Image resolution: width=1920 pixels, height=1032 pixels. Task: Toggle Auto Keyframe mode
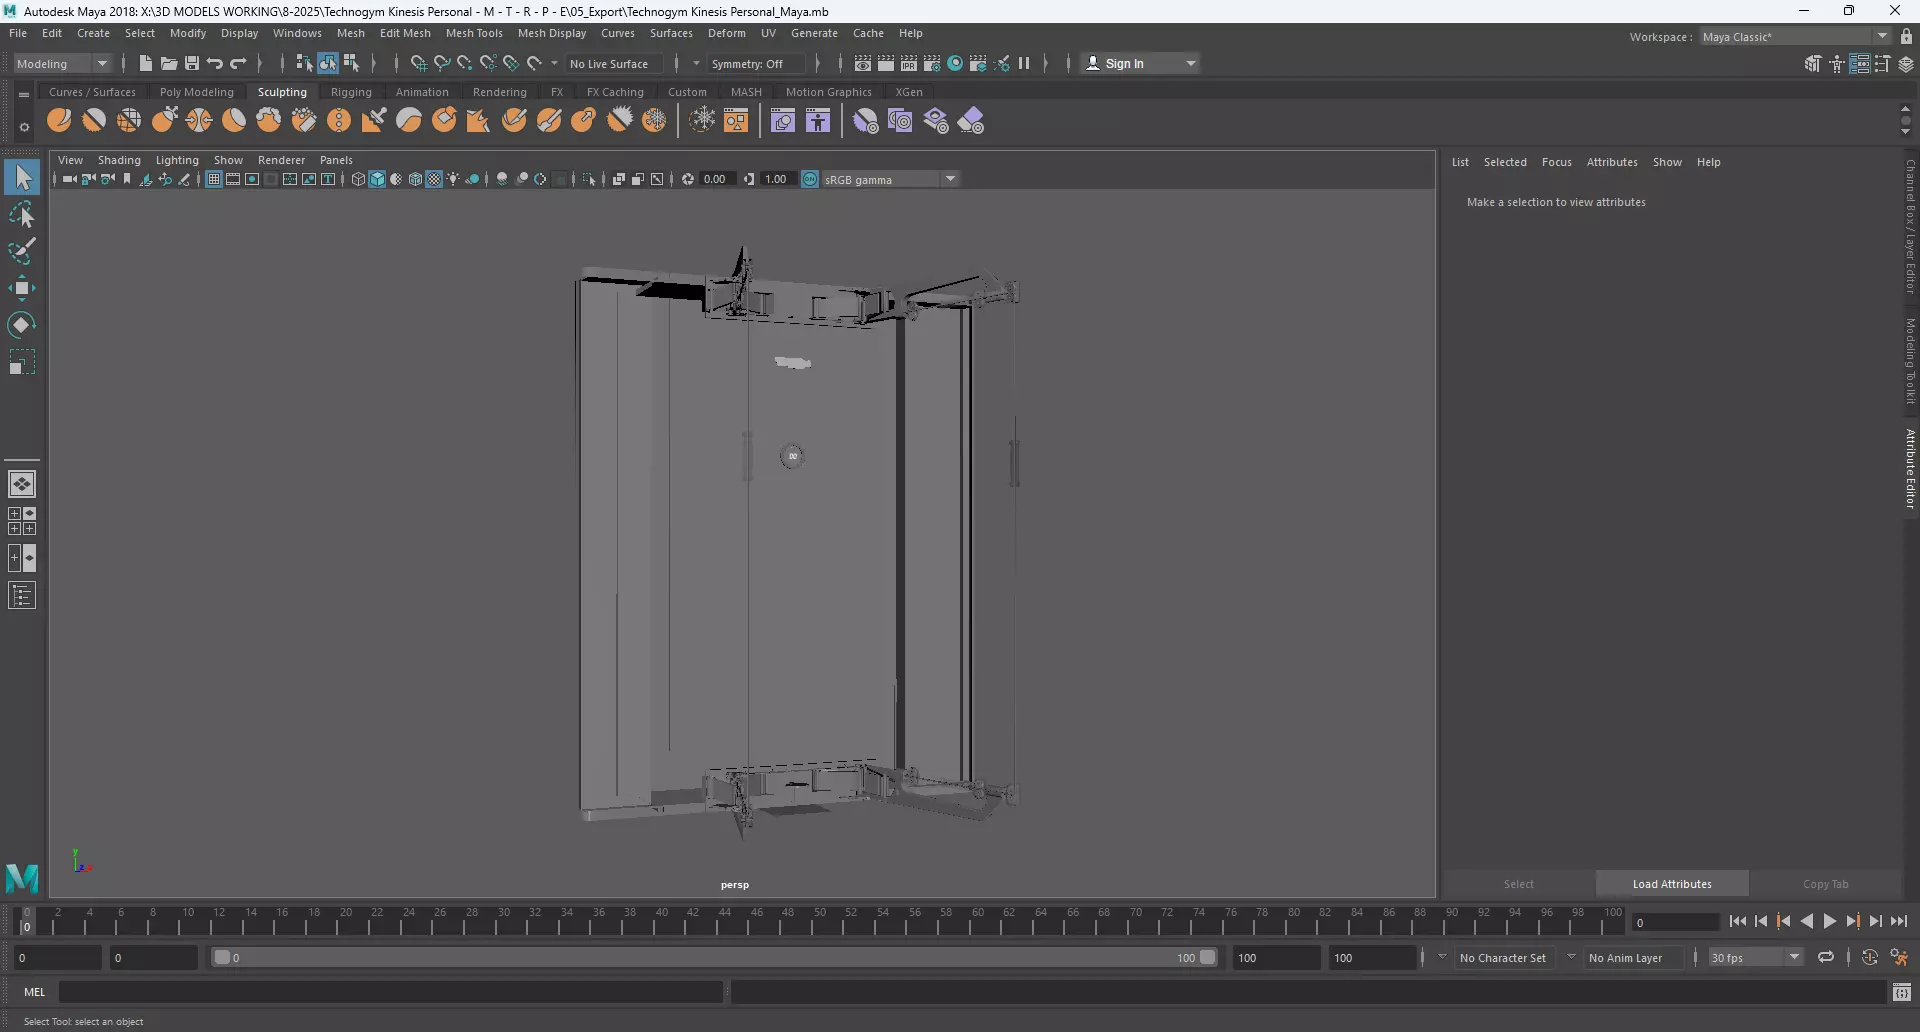1869,957
